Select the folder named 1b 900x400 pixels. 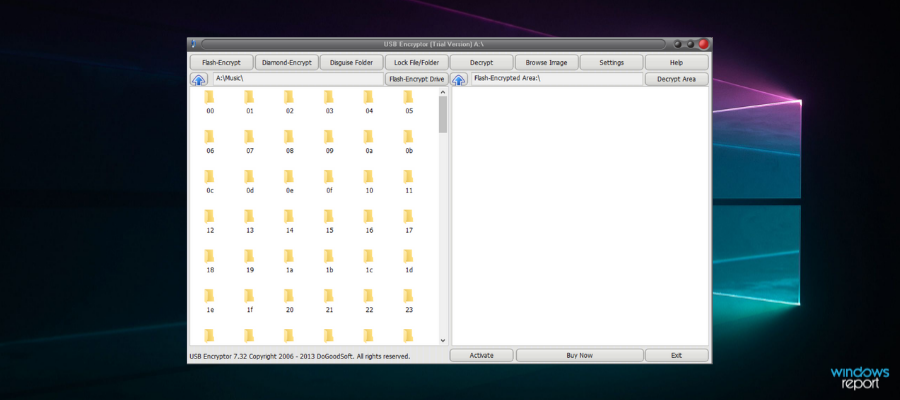pos(329,262)
